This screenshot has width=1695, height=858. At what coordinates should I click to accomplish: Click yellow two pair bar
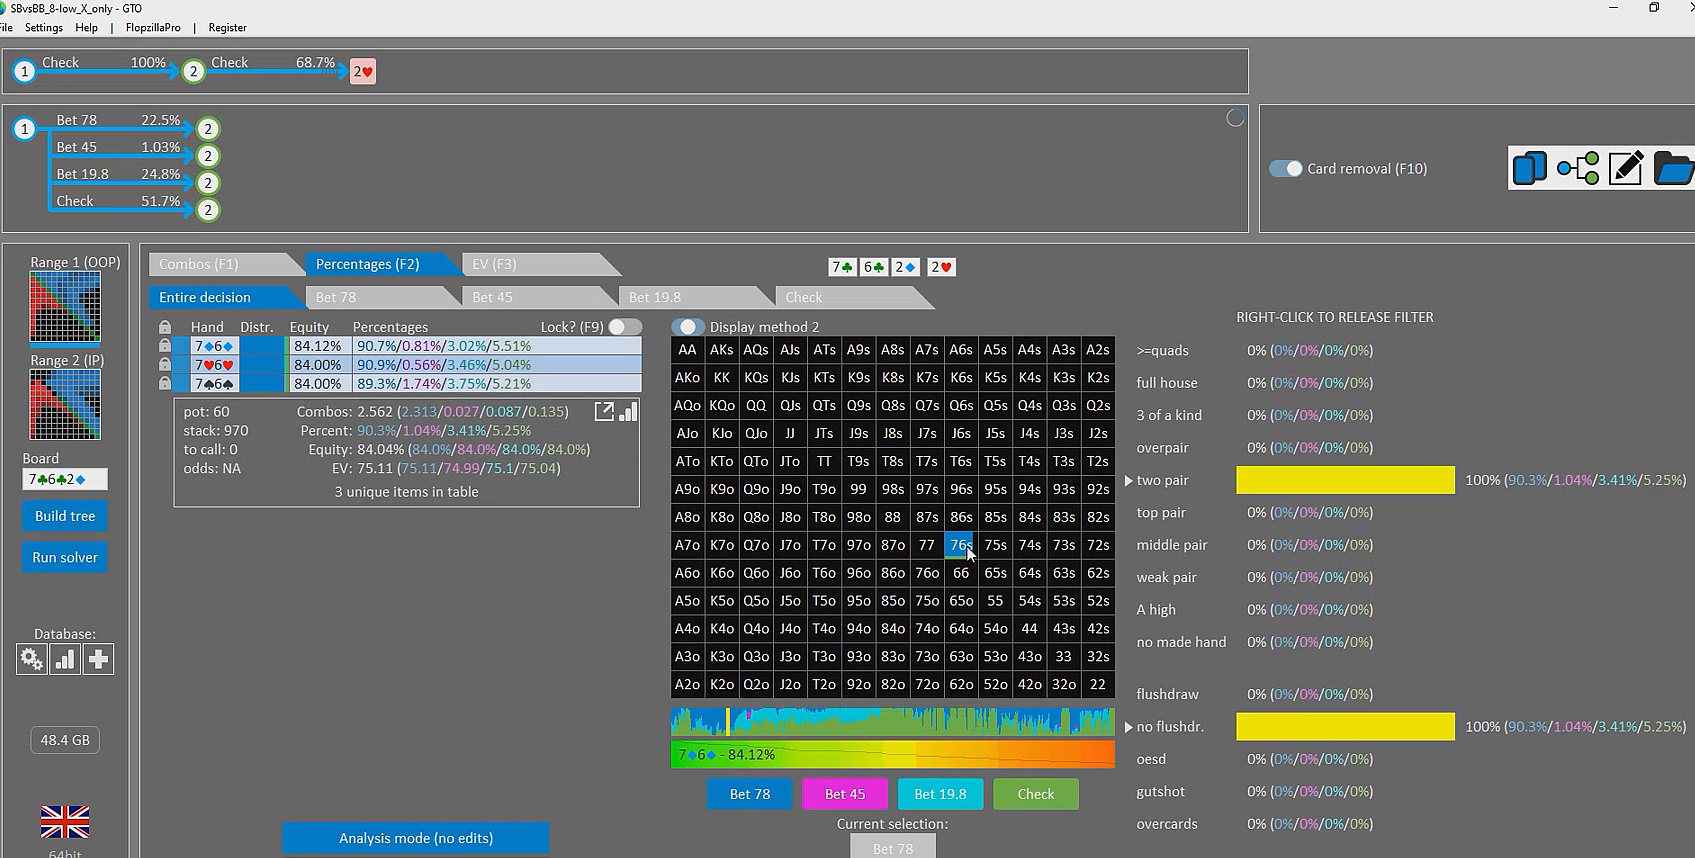click(x=1345, y=480)
